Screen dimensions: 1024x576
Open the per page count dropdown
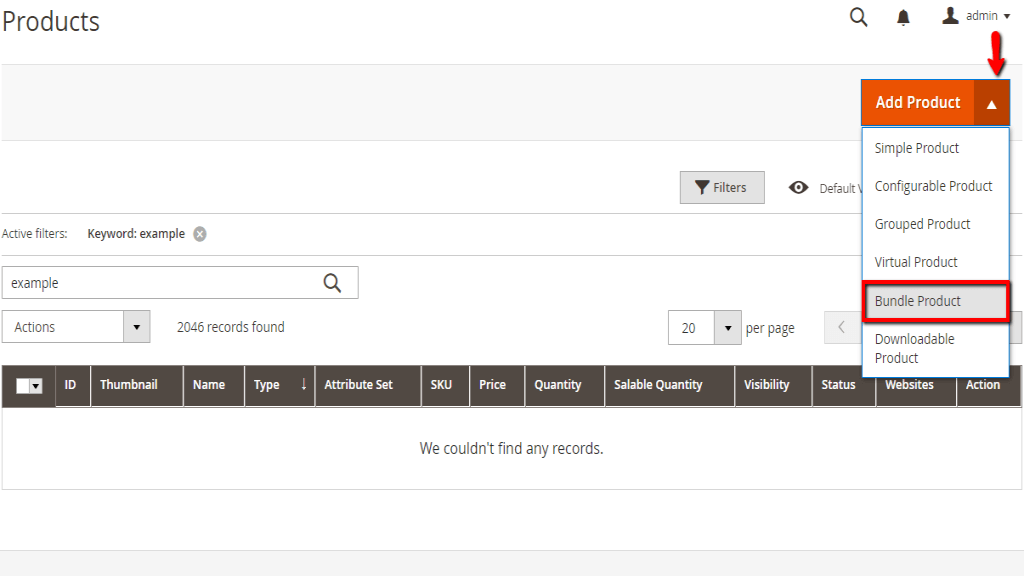click(x=727, y=328)
